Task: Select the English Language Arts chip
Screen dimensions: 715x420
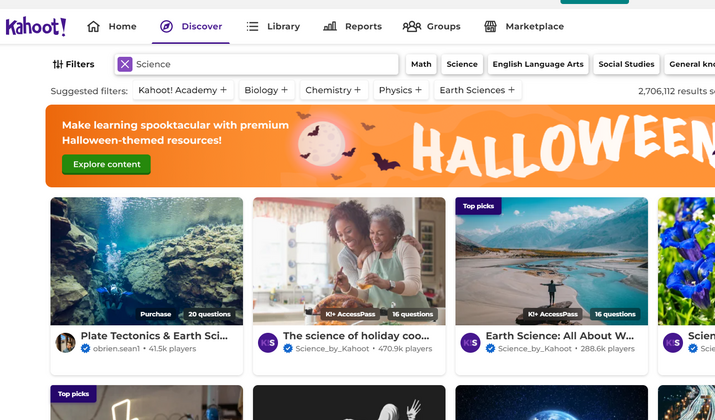Action: point(538,64)
